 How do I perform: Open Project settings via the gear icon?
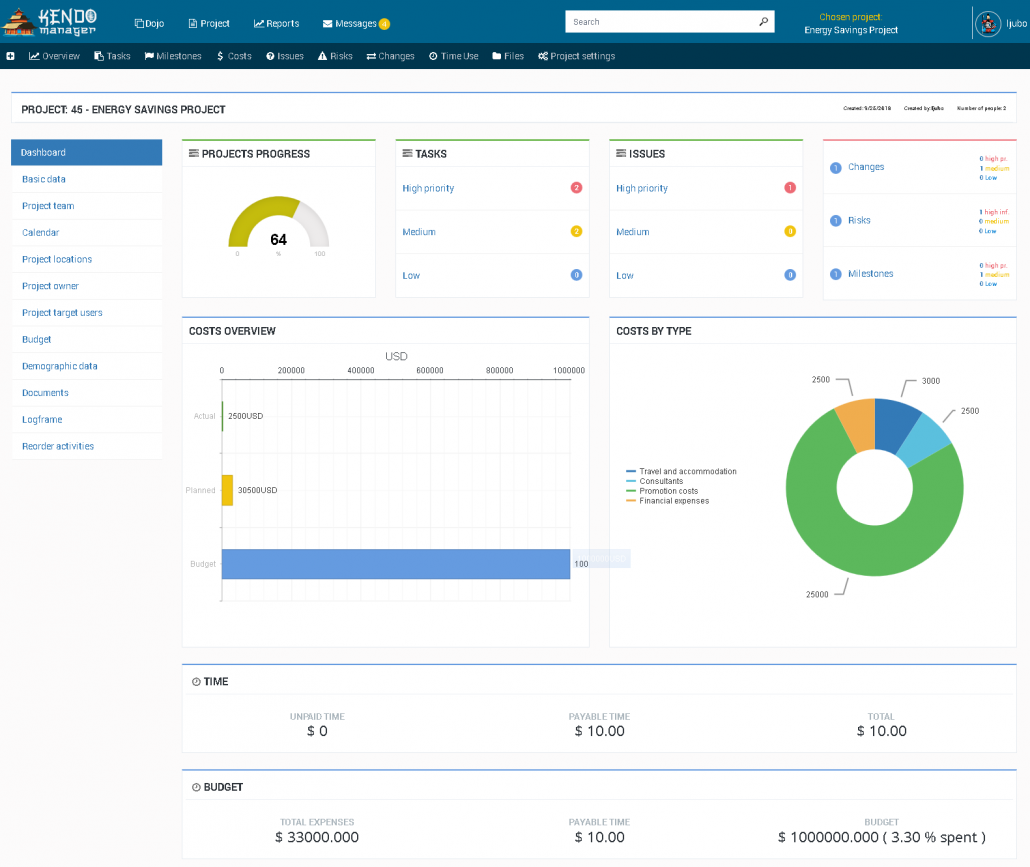coord(543,56)
